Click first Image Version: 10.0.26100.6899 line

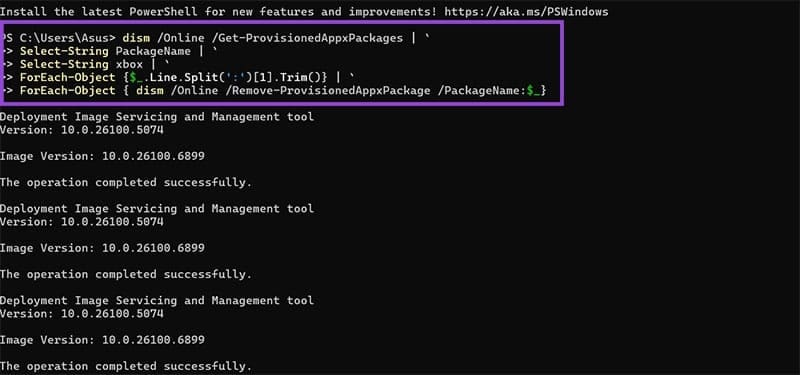102,156
